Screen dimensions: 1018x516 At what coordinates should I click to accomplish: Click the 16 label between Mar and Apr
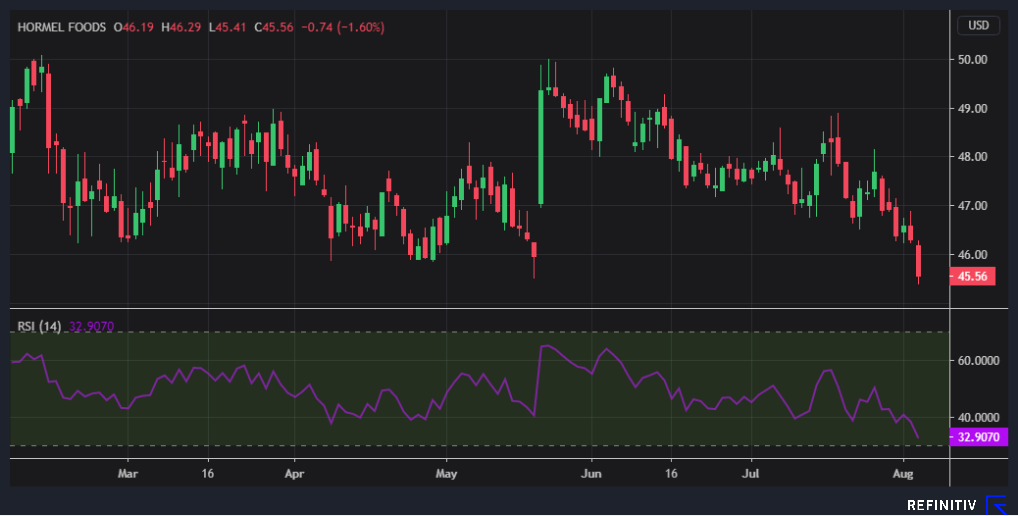pyautogui.click(x=207, y=474)
